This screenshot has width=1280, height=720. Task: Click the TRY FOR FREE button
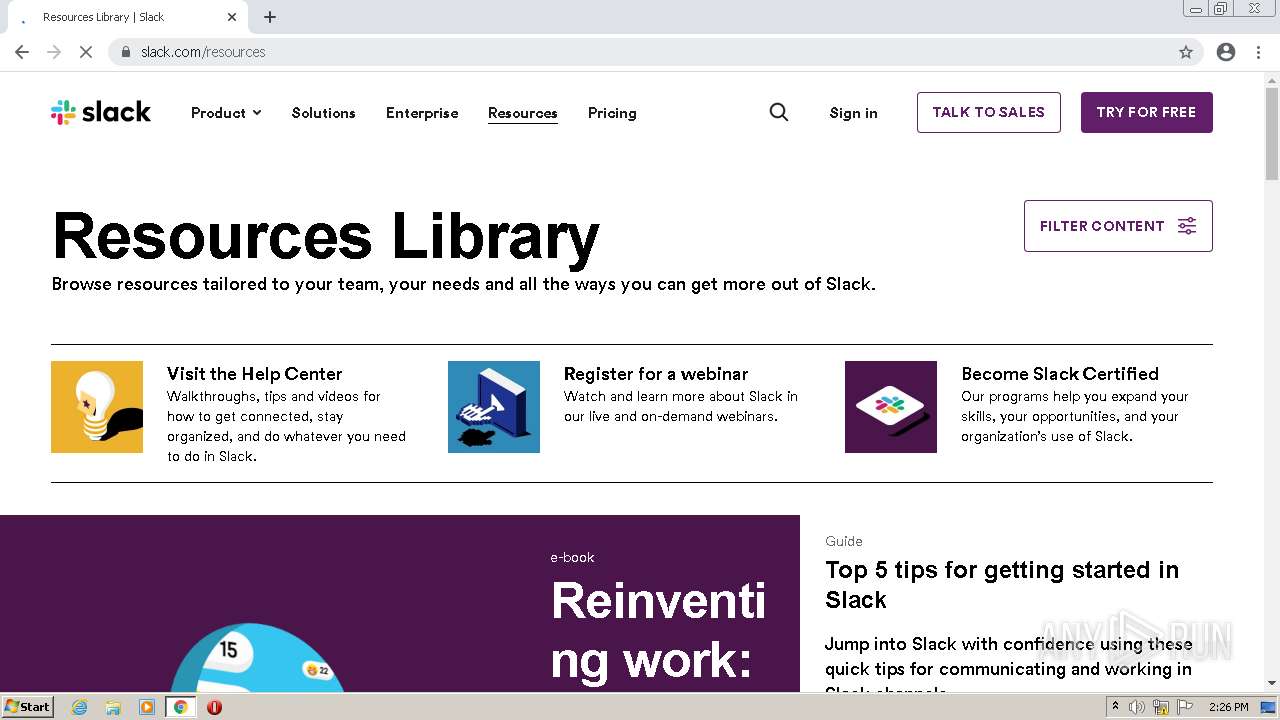[x=1146, y=112]
